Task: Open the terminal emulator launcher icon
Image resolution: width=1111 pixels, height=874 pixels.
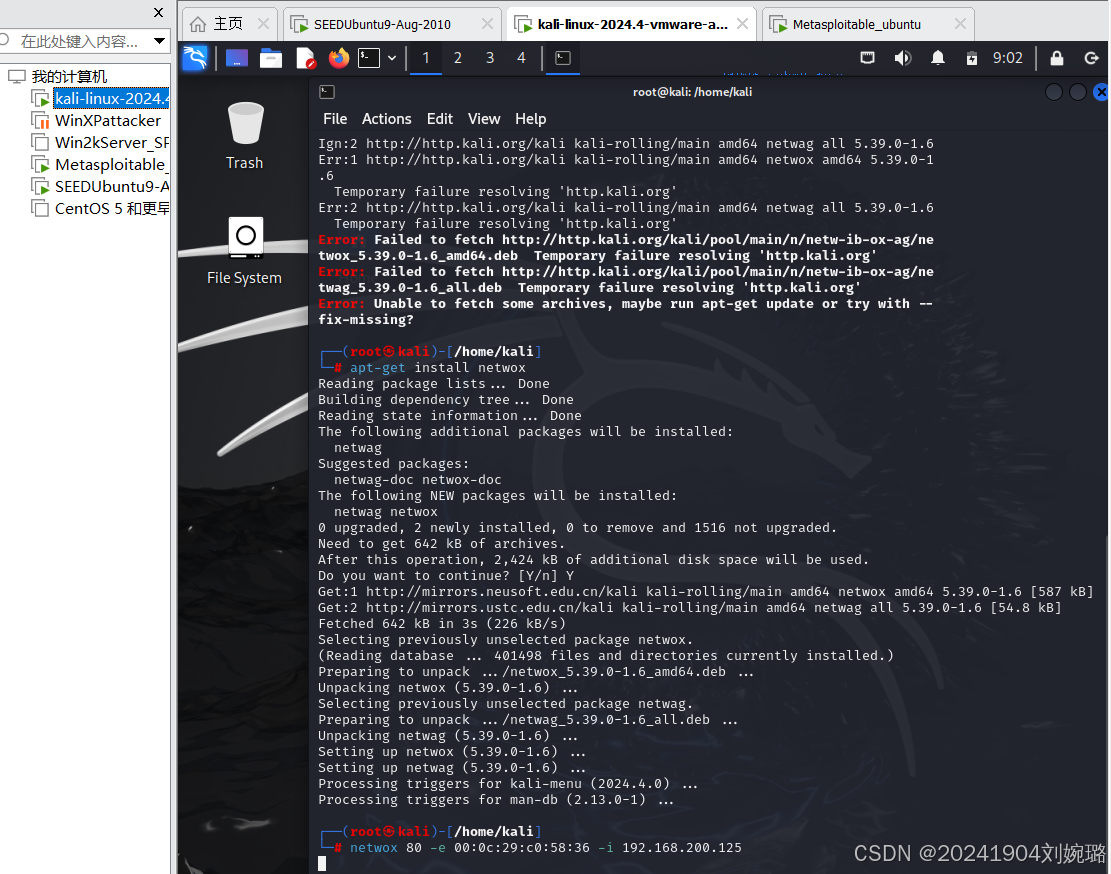Action: click(369, 58)
